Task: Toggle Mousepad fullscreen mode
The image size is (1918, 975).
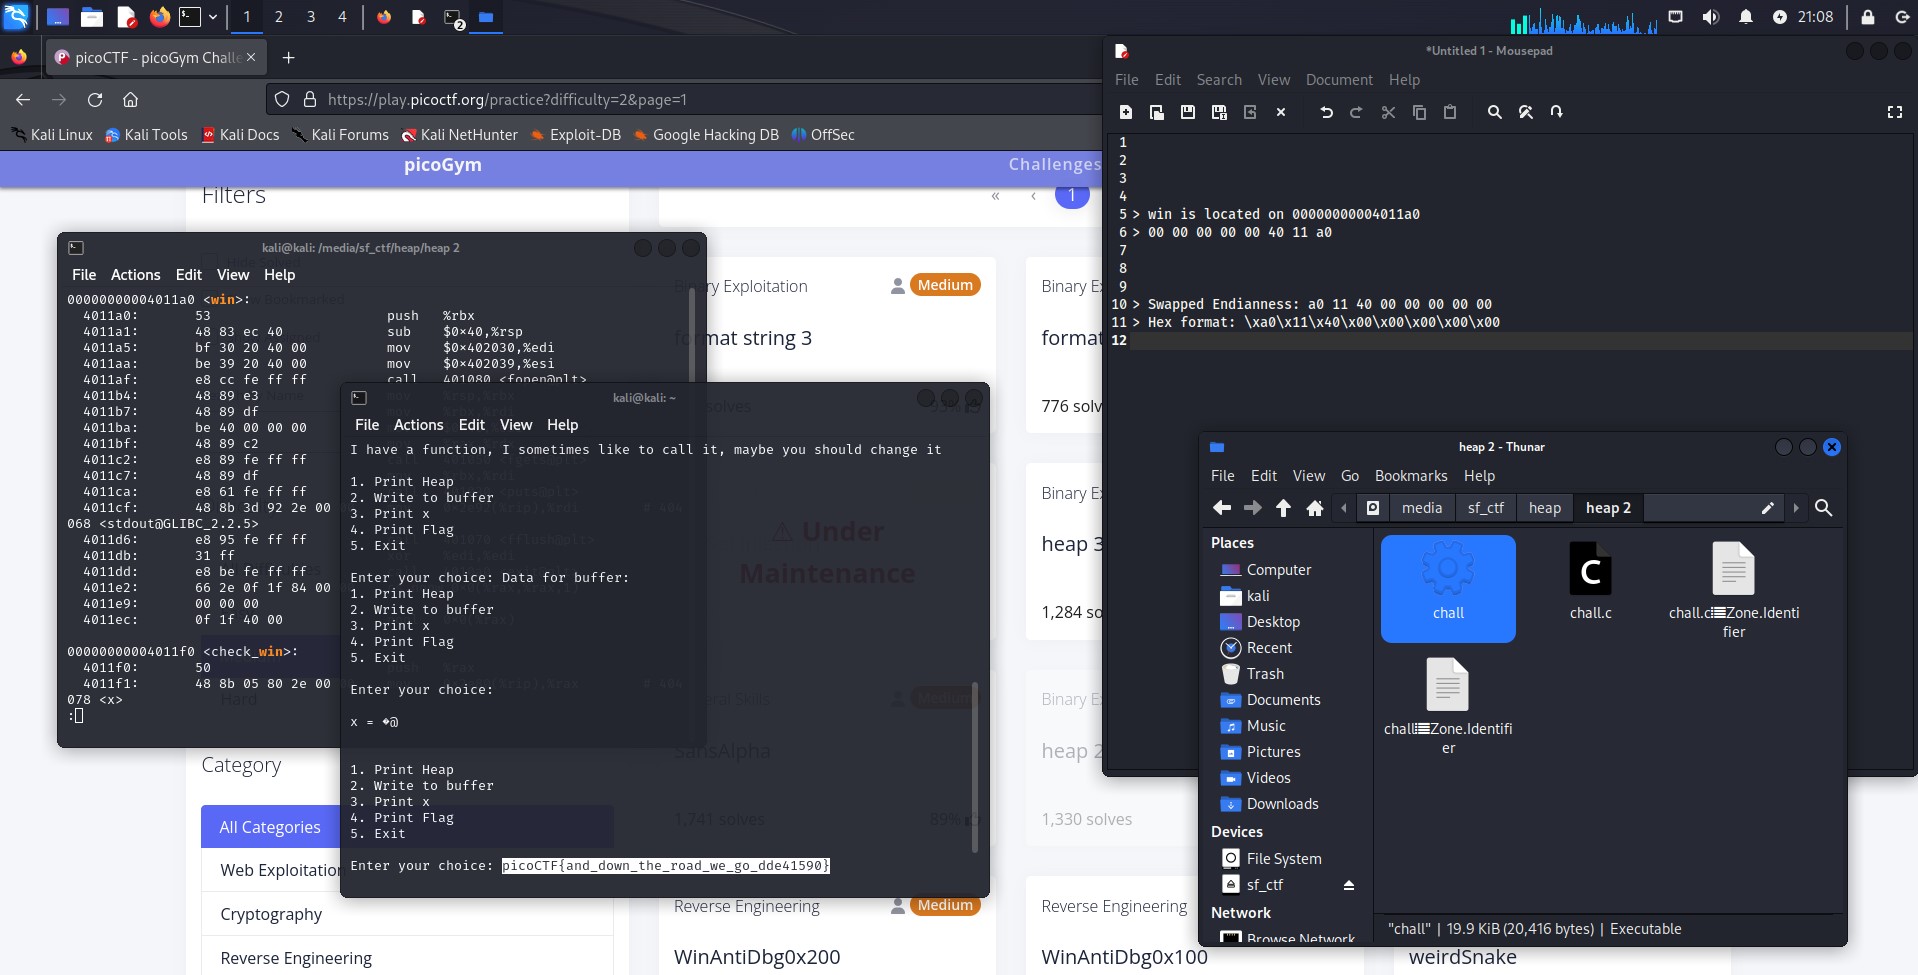Action: point(1894,112)
